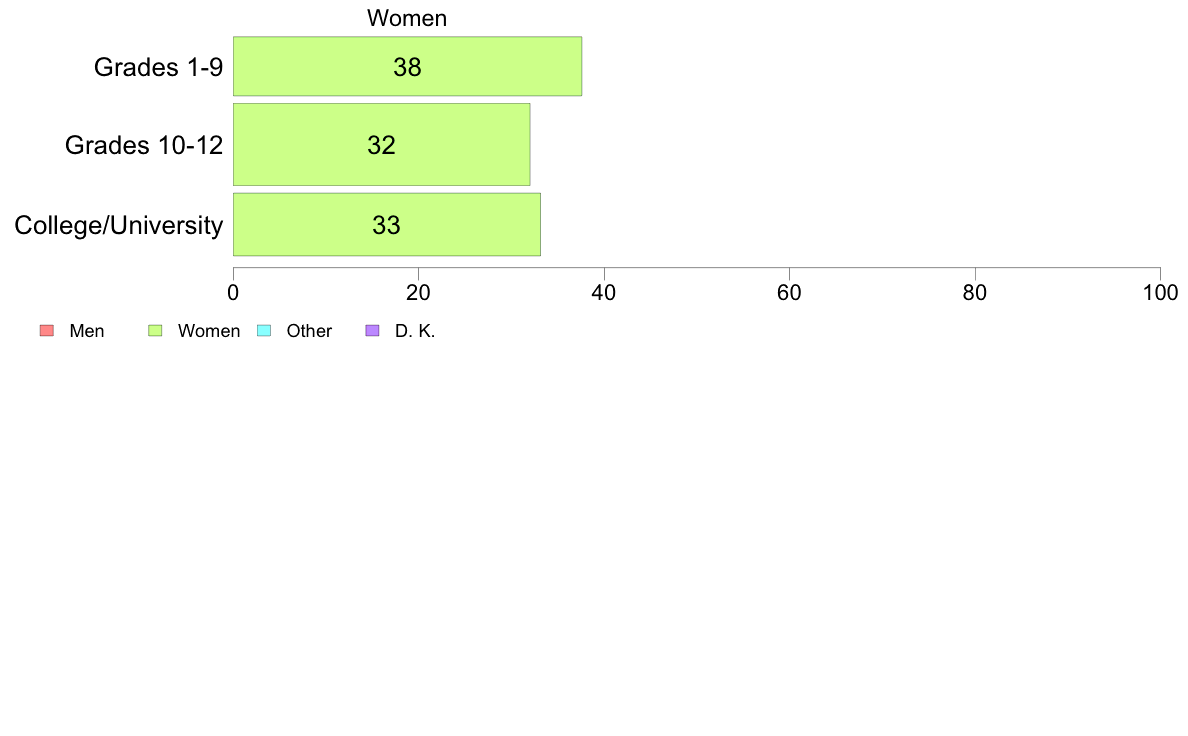Click the value 33 in the bar

pyautogui.click(x=386, y=225)
